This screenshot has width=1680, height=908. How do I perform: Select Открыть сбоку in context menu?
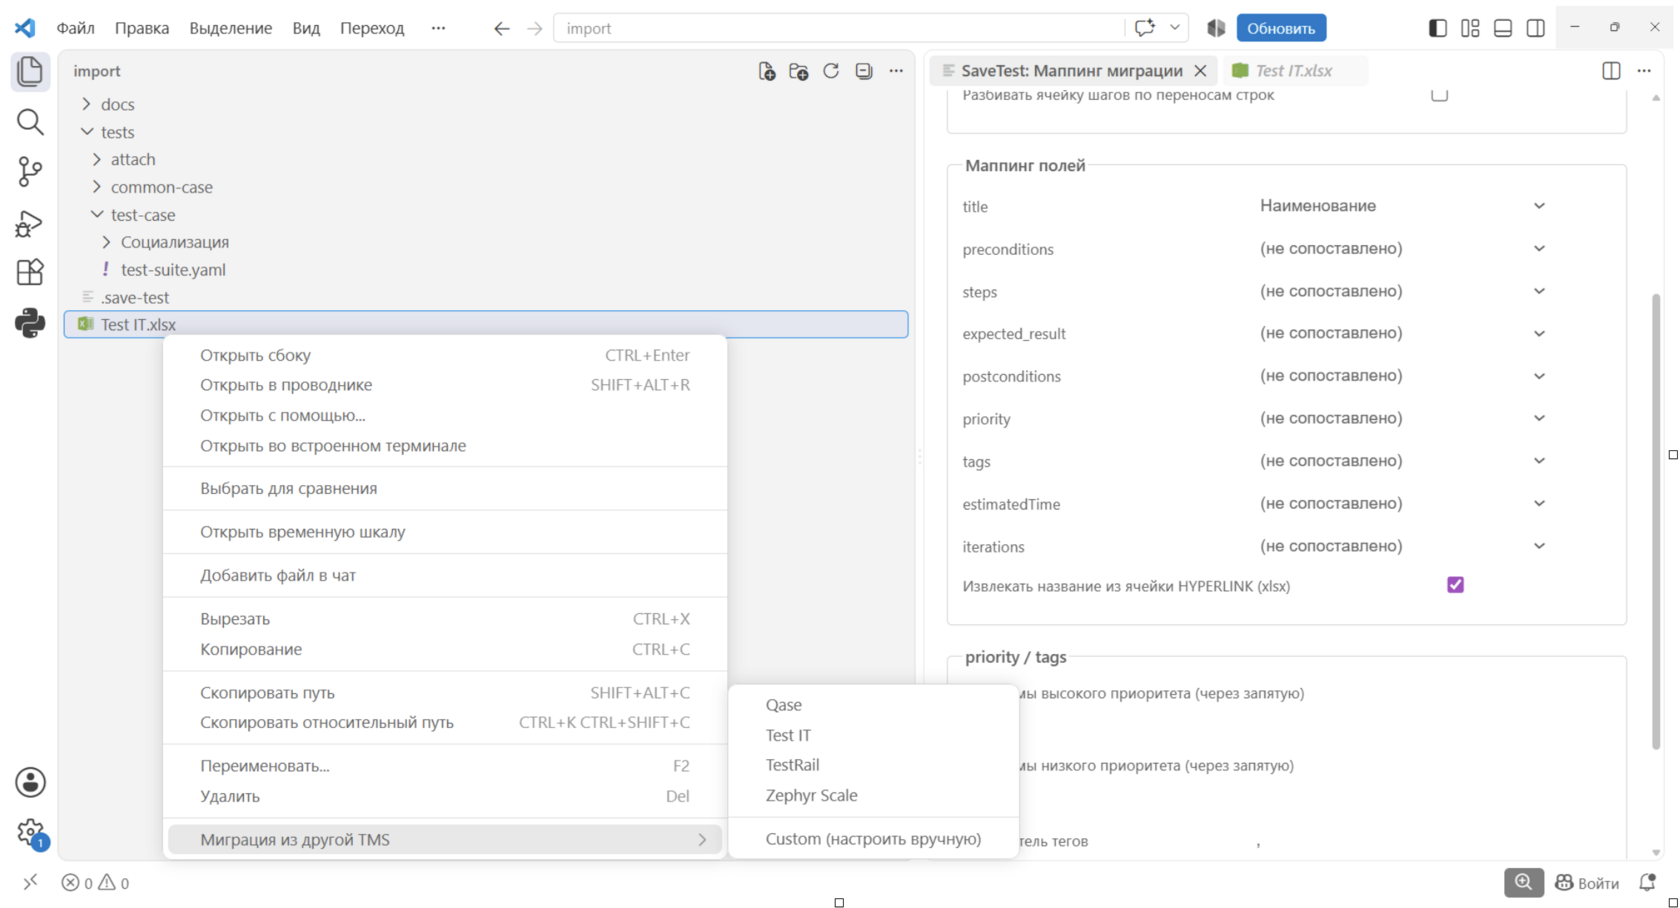(x=445, y=355)
